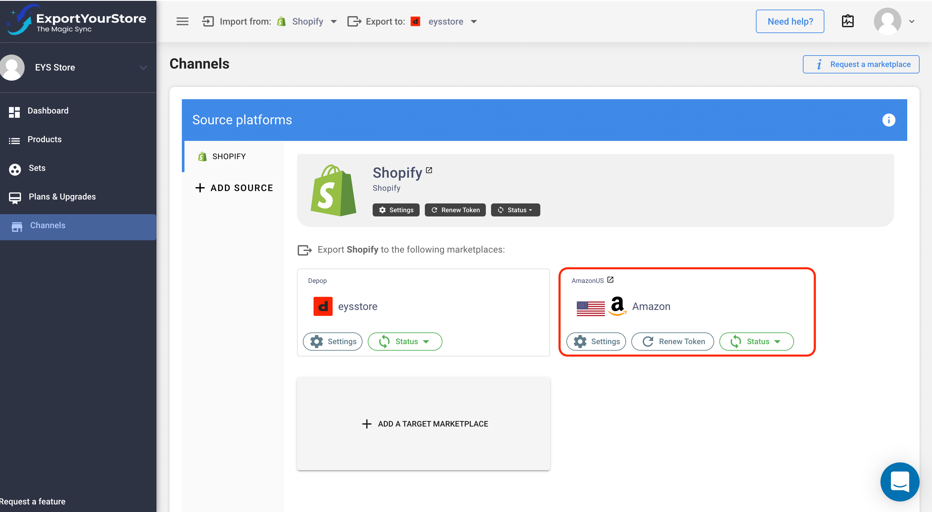Click Shopify source Renew Token button
Image resolution: width=932 pixels, height=512 pixels.
coord(455,210)
